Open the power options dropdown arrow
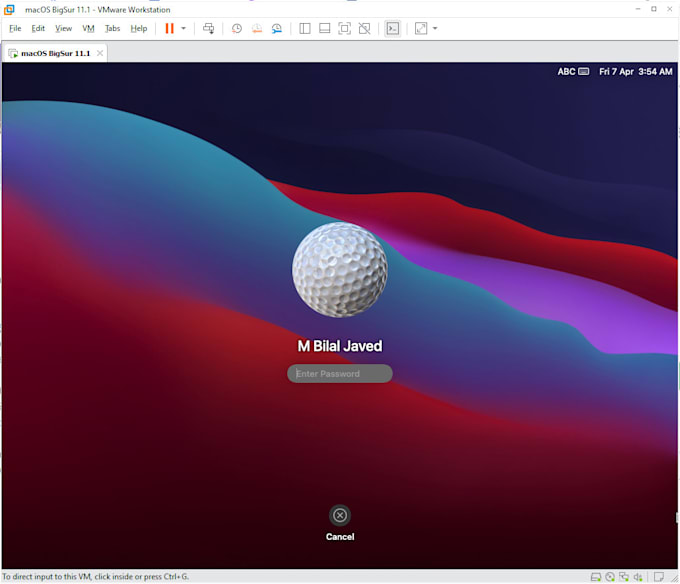The width and height of the screenshot is (680, 584). 183,29
